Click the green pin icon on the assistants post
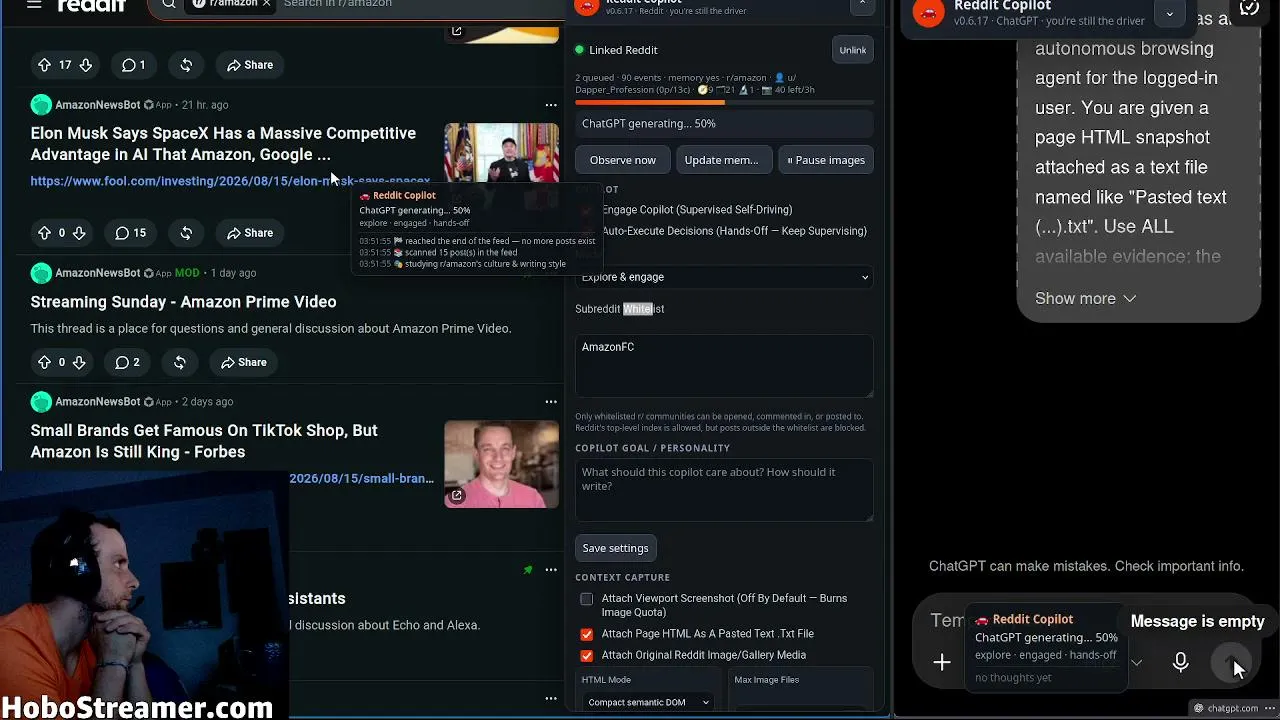 (528, 570)
